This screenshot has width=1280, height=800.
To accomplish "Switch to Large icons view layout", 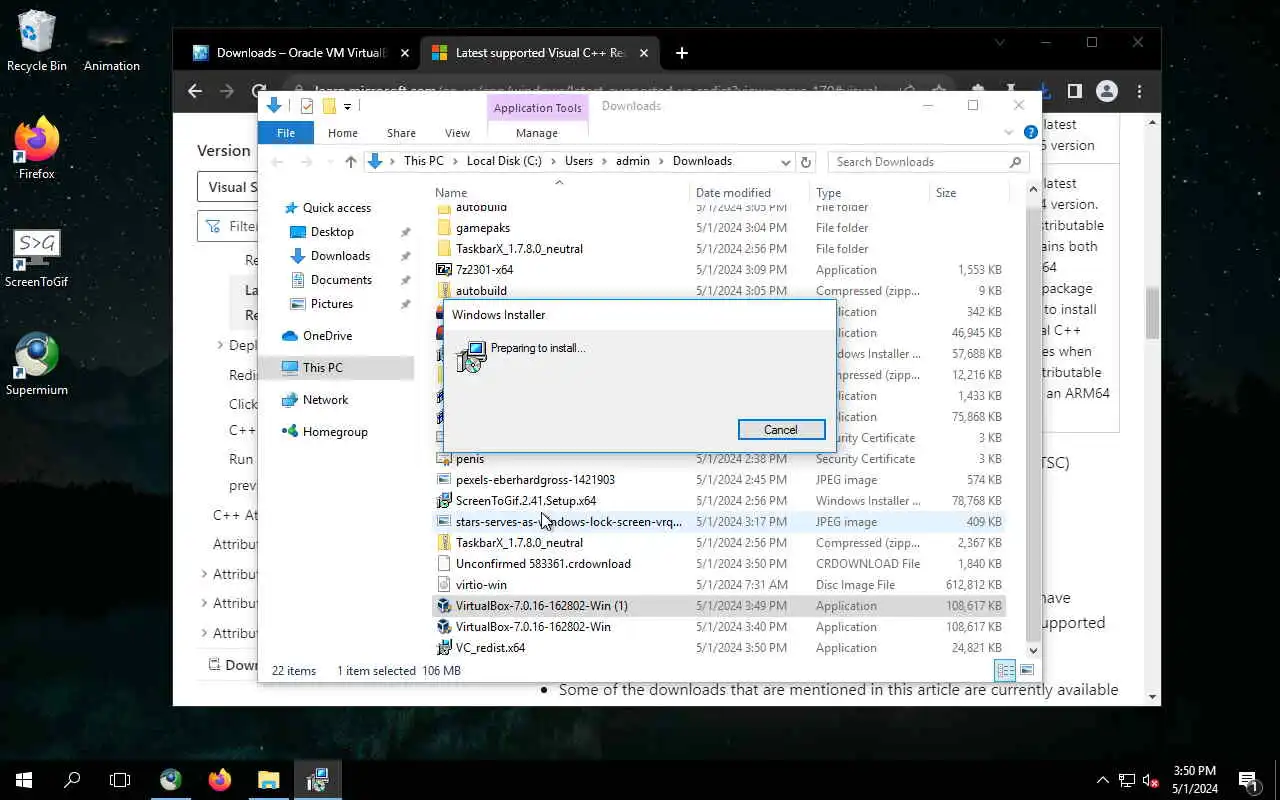I will [1027, 671].
